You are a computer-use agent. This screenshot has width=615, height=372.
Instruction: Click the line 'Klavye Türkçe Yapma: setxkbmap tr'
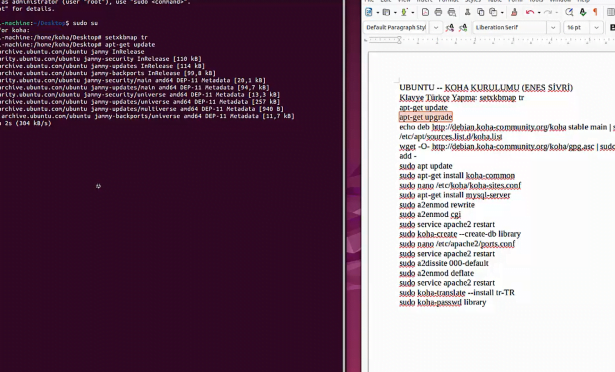pos(462,97)
